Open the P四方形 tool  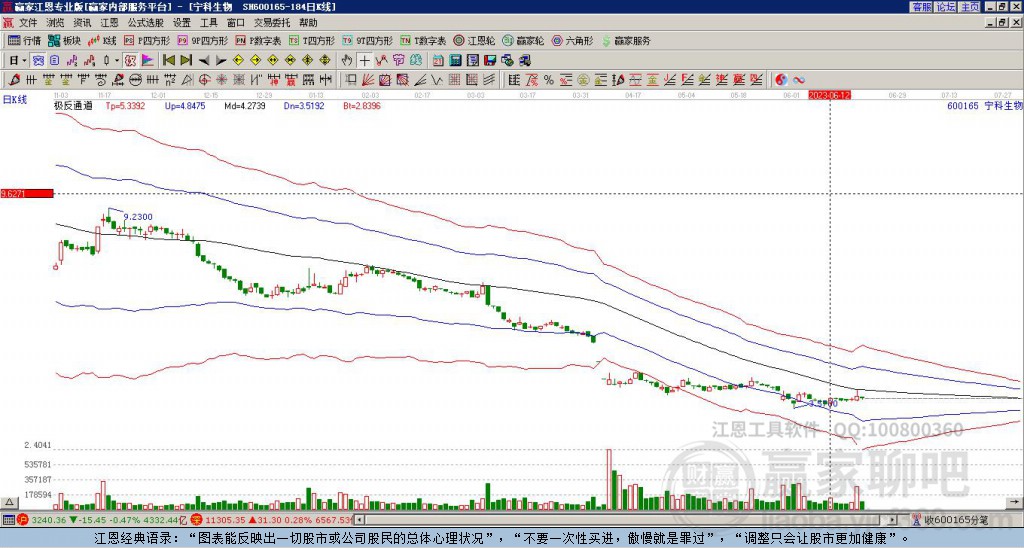147,40
